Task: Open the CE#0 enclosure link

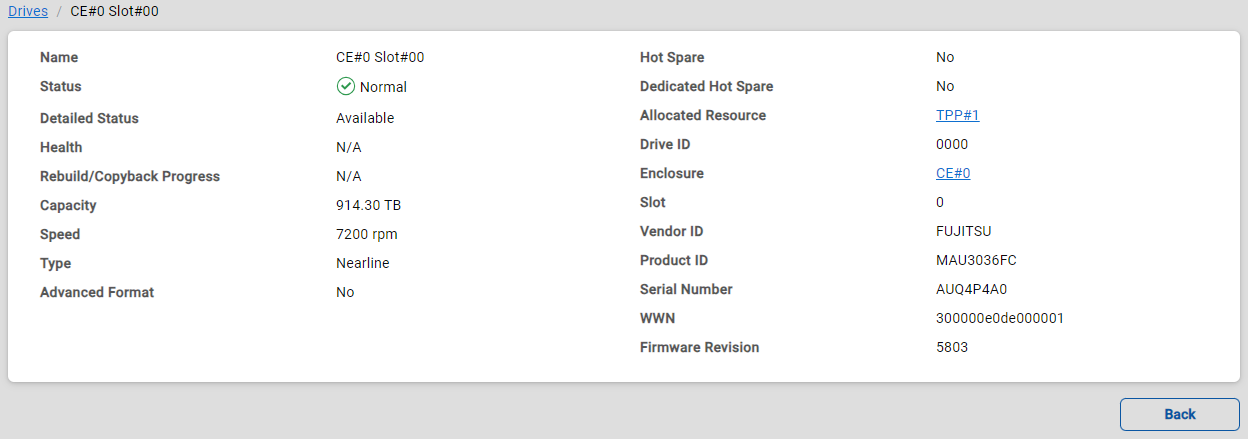Action: (953, 173)
